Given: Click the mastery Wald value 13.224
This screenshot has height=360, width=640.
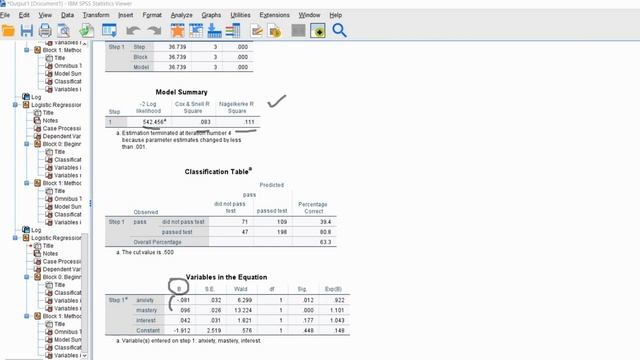Looking at the screenshot, I should point(244,310).
